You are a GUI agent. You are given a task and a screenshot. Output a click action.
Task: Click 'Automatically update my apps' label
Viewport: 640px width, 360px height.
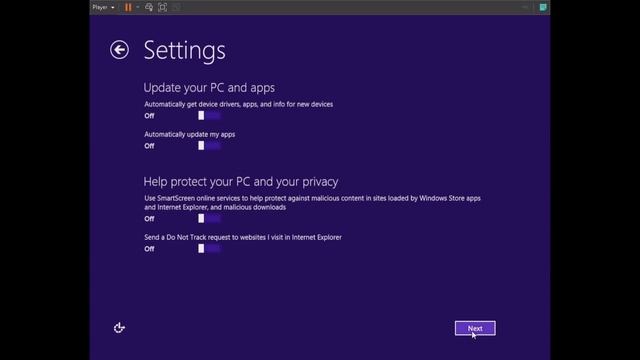(189, 134)
